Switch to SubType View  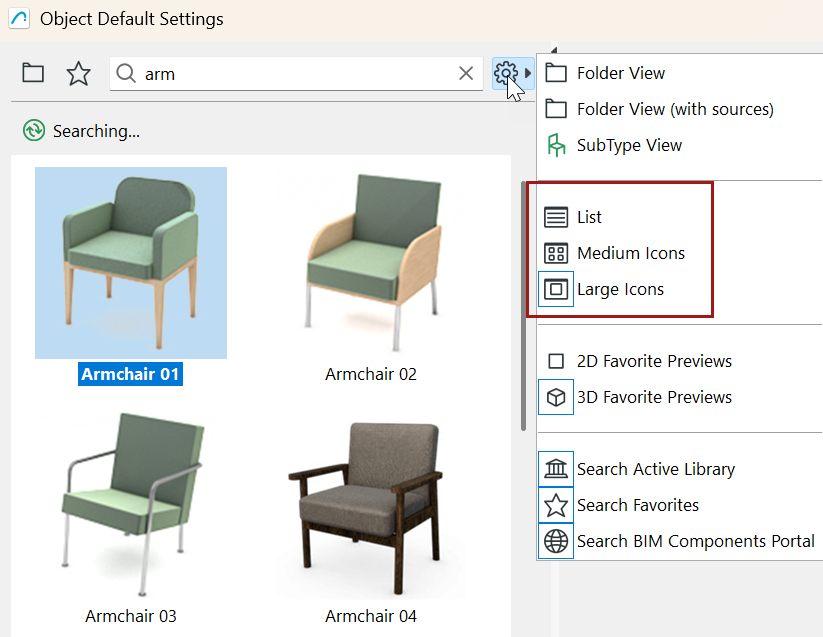coord(629,145)
